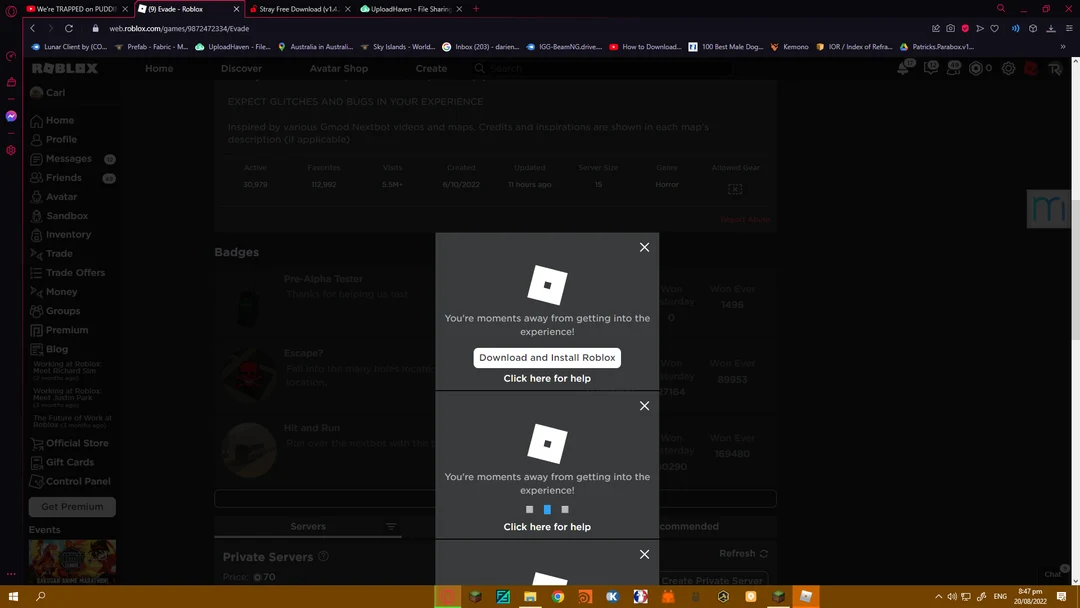This screenshot has height=608, width=1080.
Task: Open the notifications bell in the navbar
Action: click(x=904, y=68)
